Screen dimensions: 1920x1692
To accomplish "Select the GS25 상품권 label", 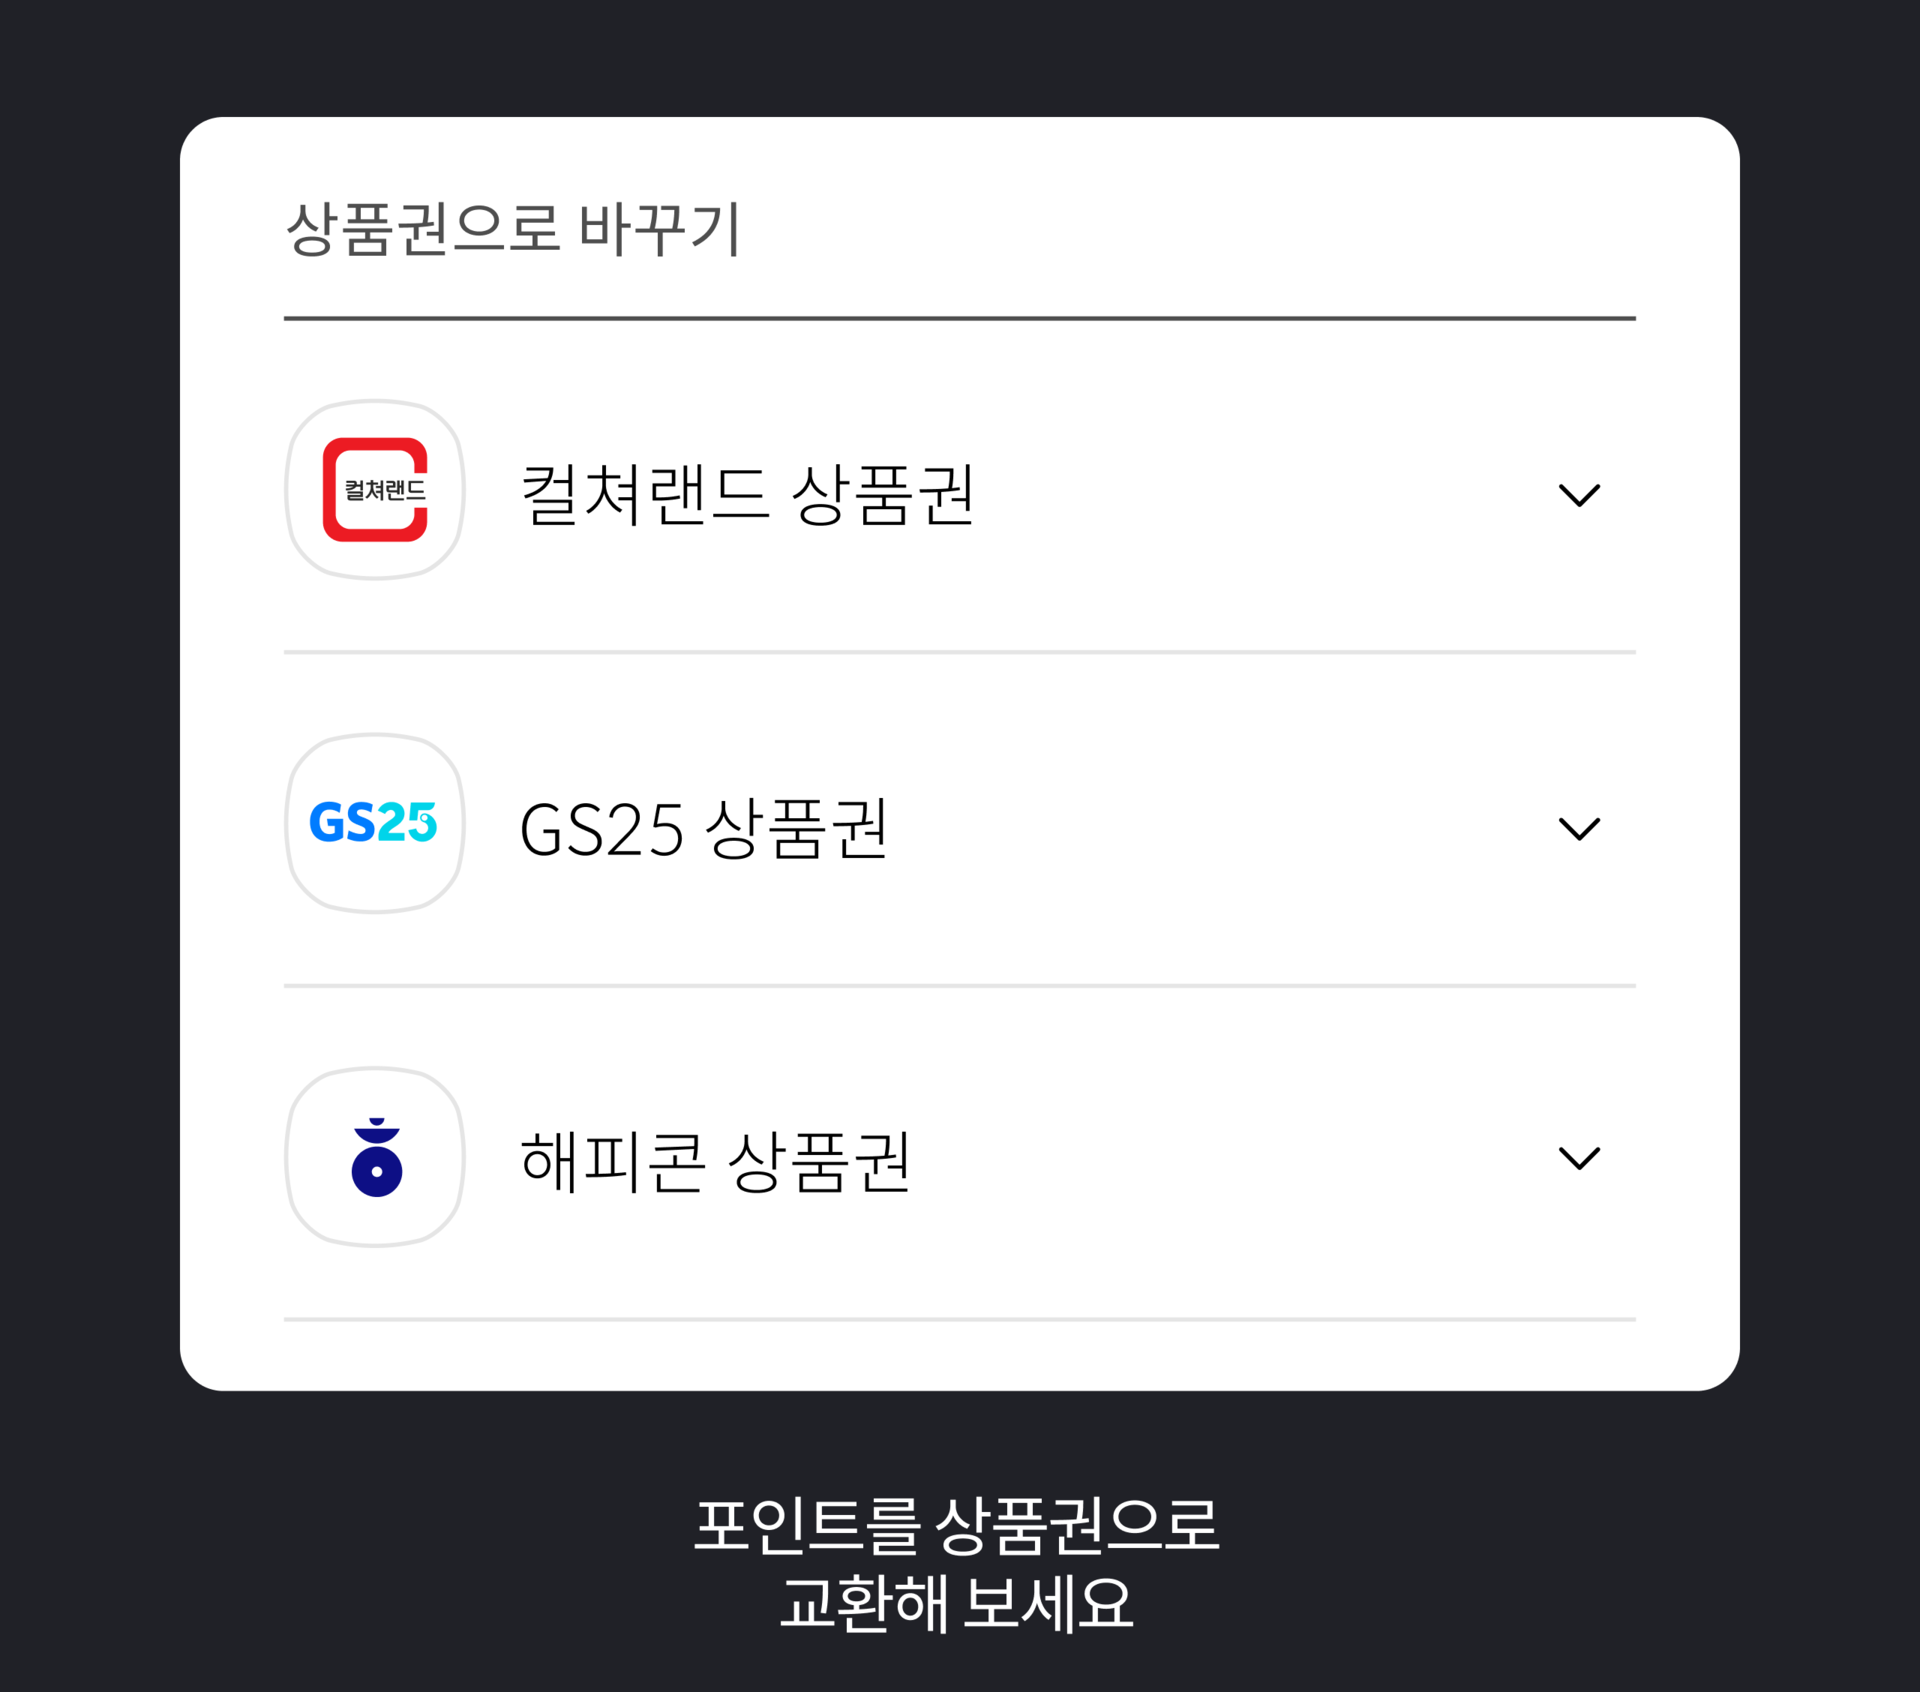I will point(703,828).
